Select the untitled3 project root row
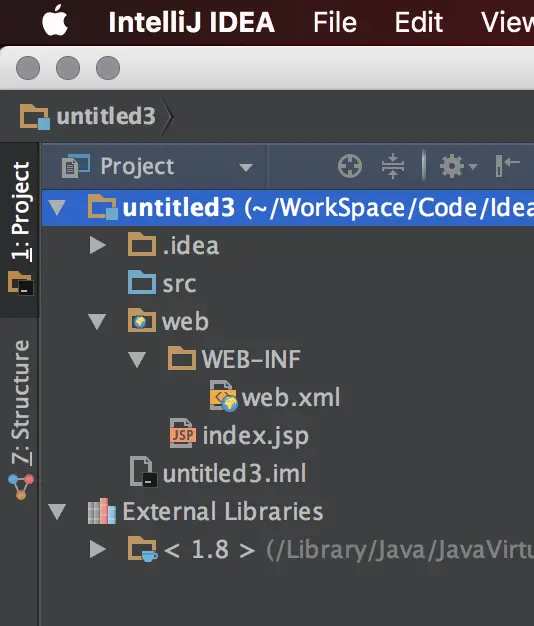The image size is (534, 626). click(x=288, y=208)
